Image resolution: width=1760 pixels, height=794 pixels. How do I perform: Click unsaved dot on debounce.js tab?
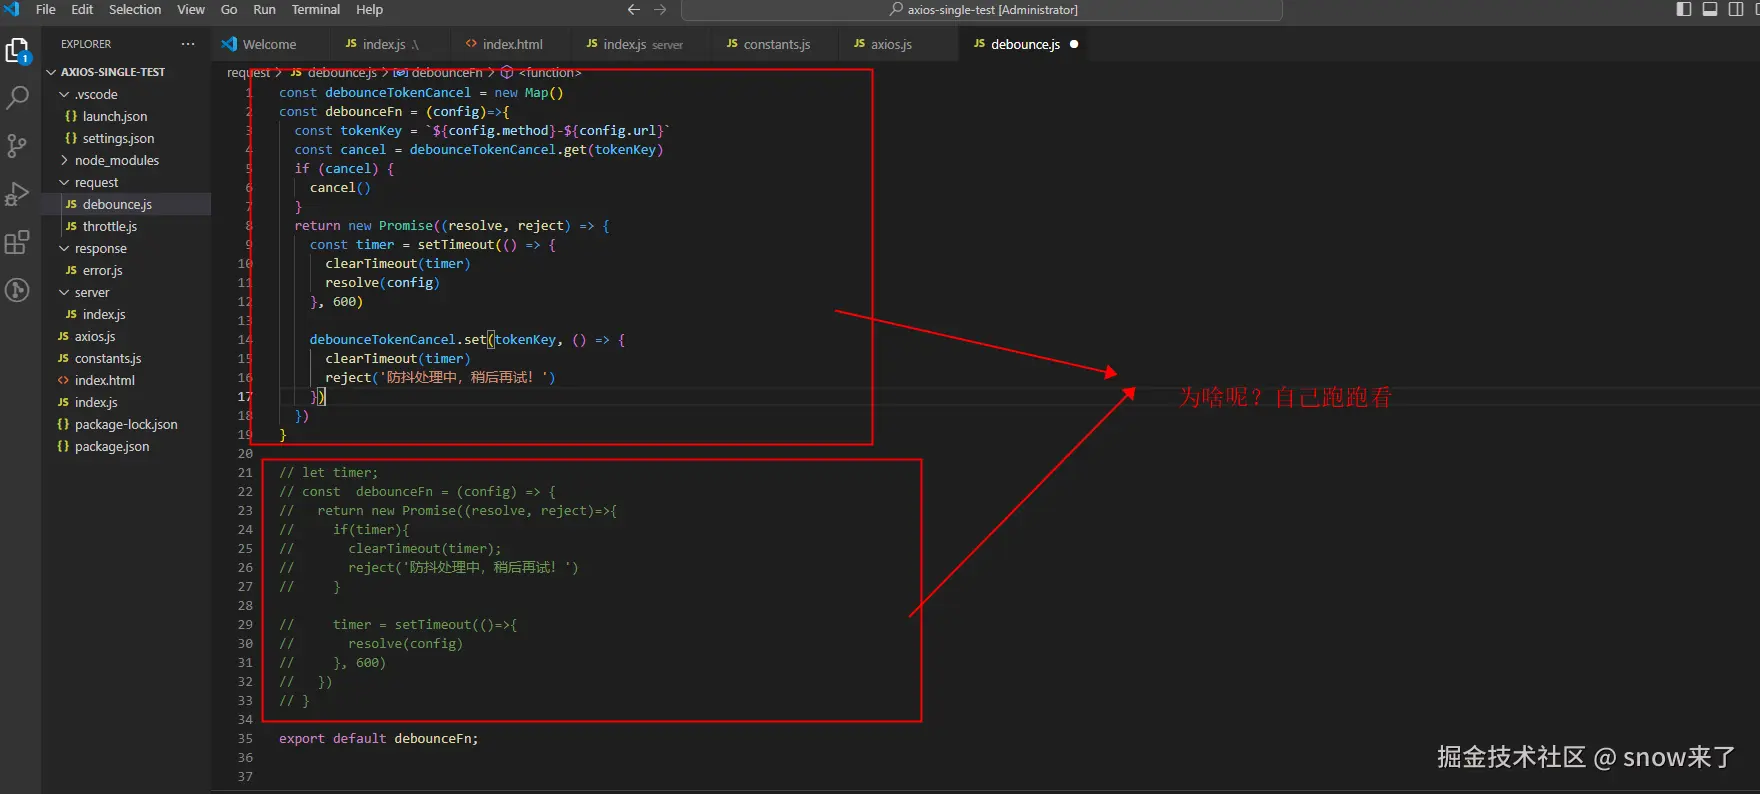coord(1074,44)
